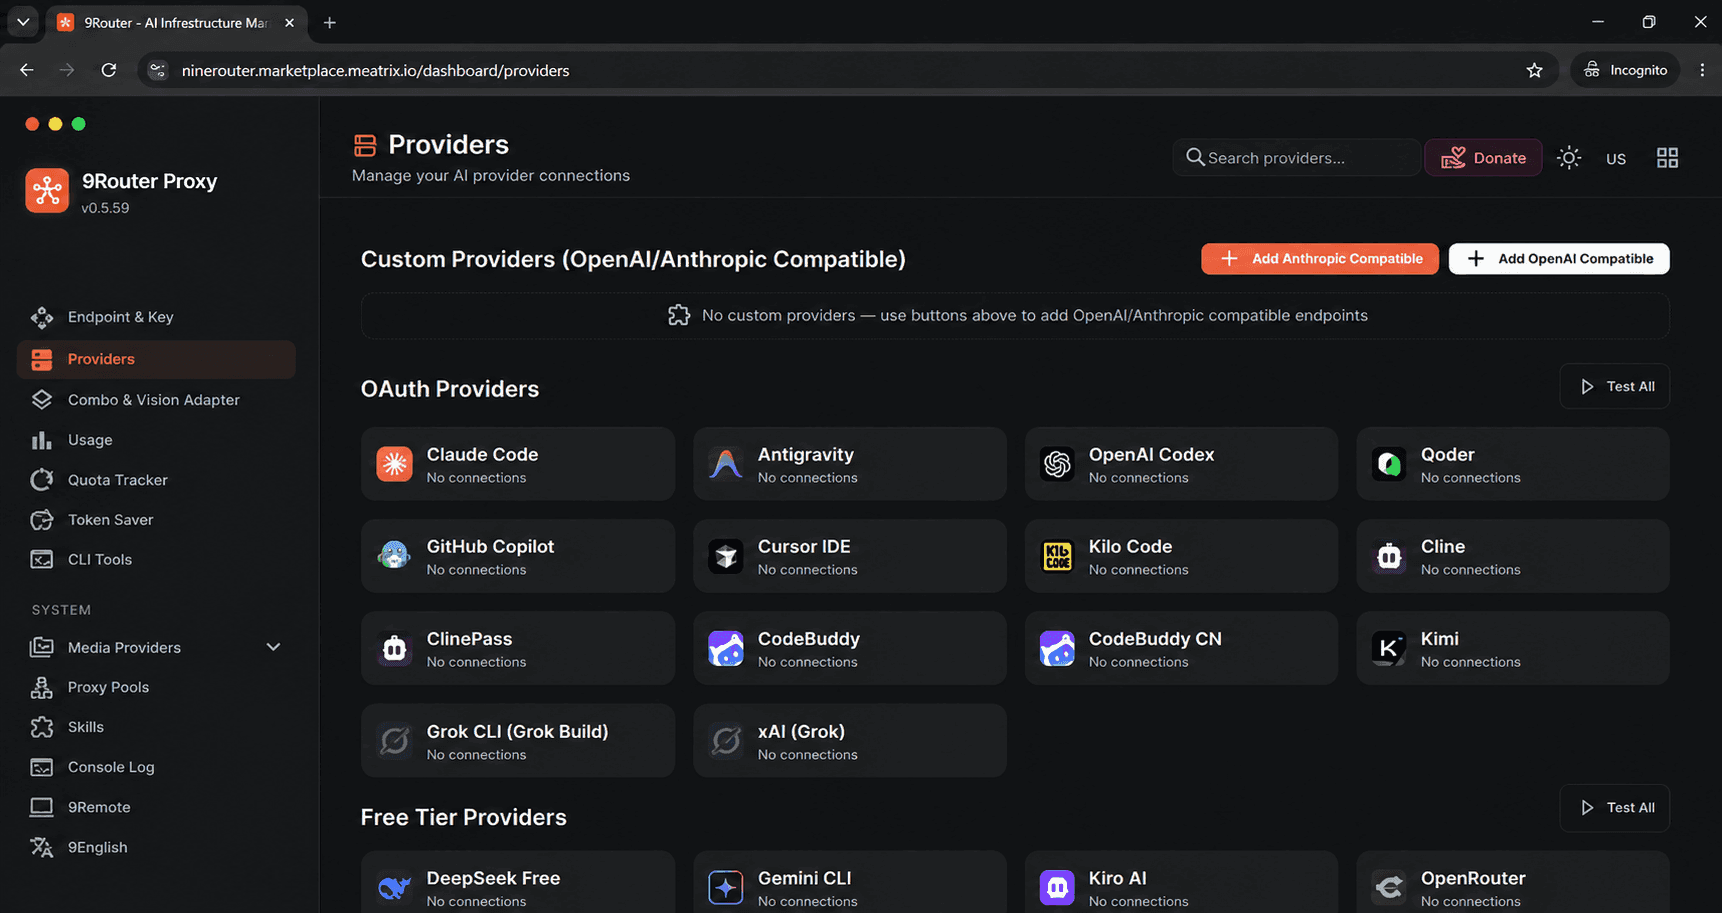1722x913 pixels.
Task: Go back in browser history
Action: (x=27, y=70)
